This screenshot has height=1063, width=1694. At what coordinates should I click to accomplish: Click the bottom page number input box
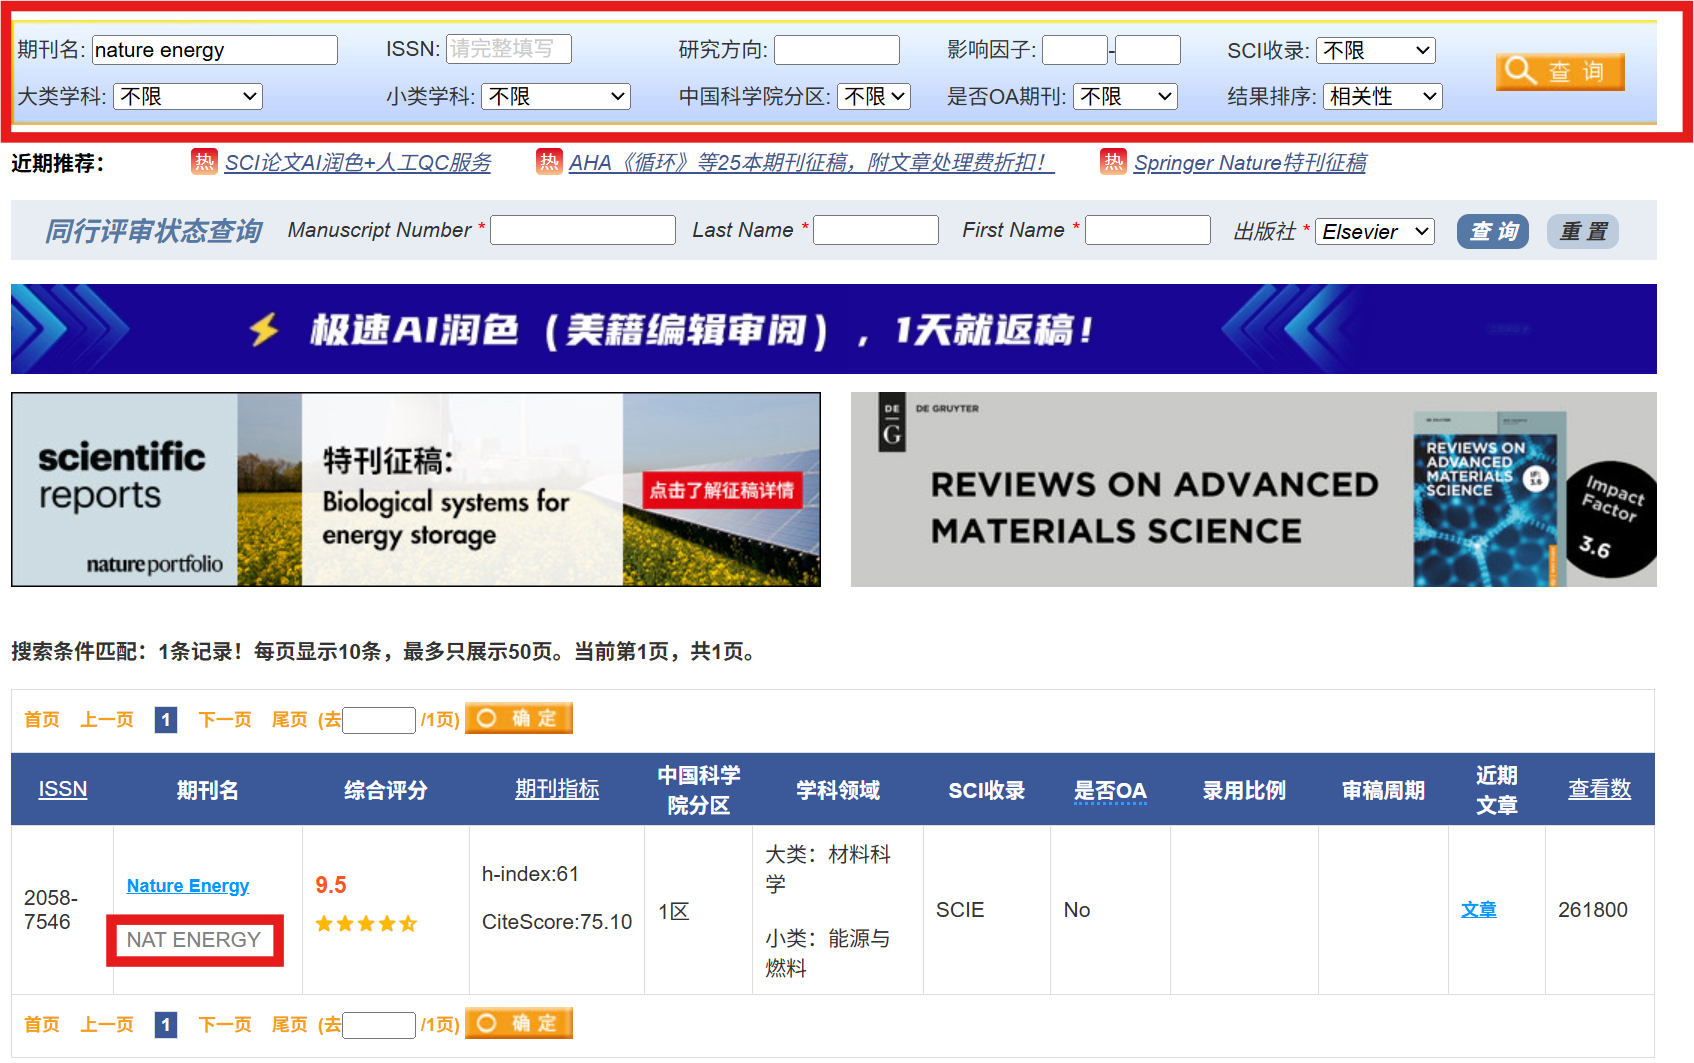point(379,1025)
